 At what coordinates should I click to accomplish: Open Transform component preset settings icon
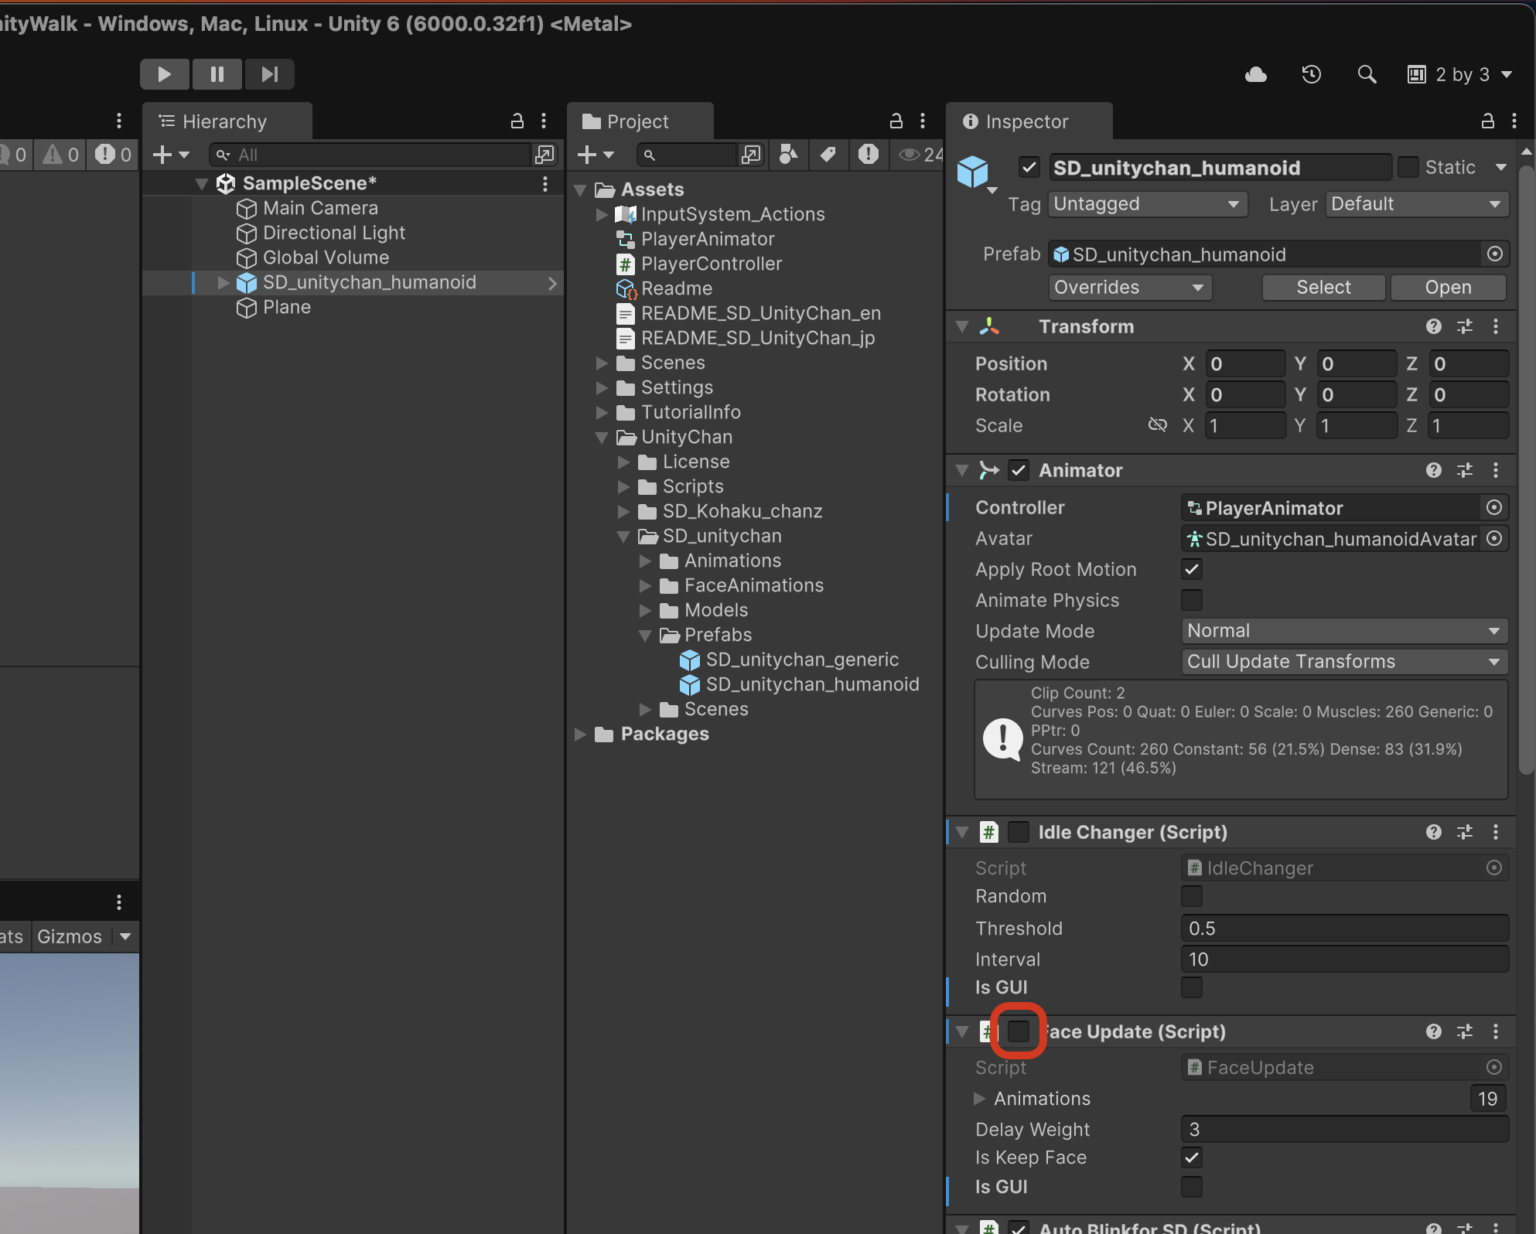pyautogui.click(x=1464, y=327)
